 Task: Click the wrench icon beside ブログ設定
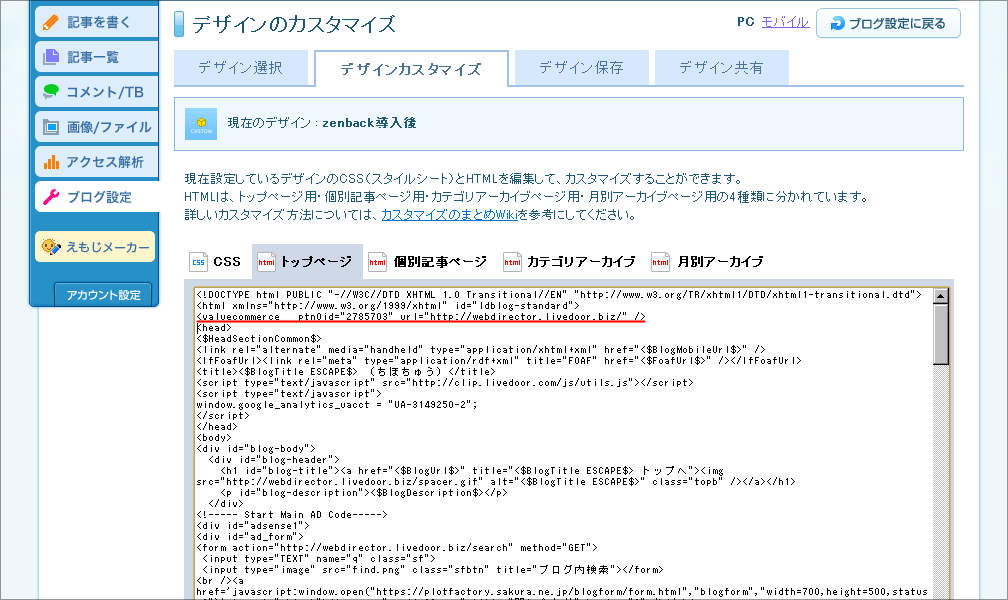coord(51,197)
